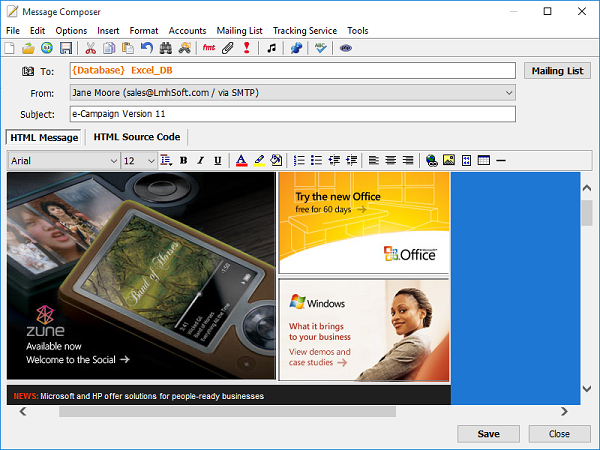600x450 pixels.
Task: Undo the last action
Action: [147, 48]
